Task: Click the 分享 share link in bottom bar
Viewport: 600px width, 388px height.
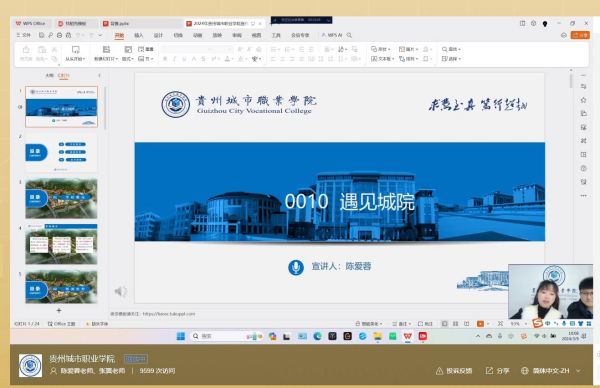Action: click(497, 371)
